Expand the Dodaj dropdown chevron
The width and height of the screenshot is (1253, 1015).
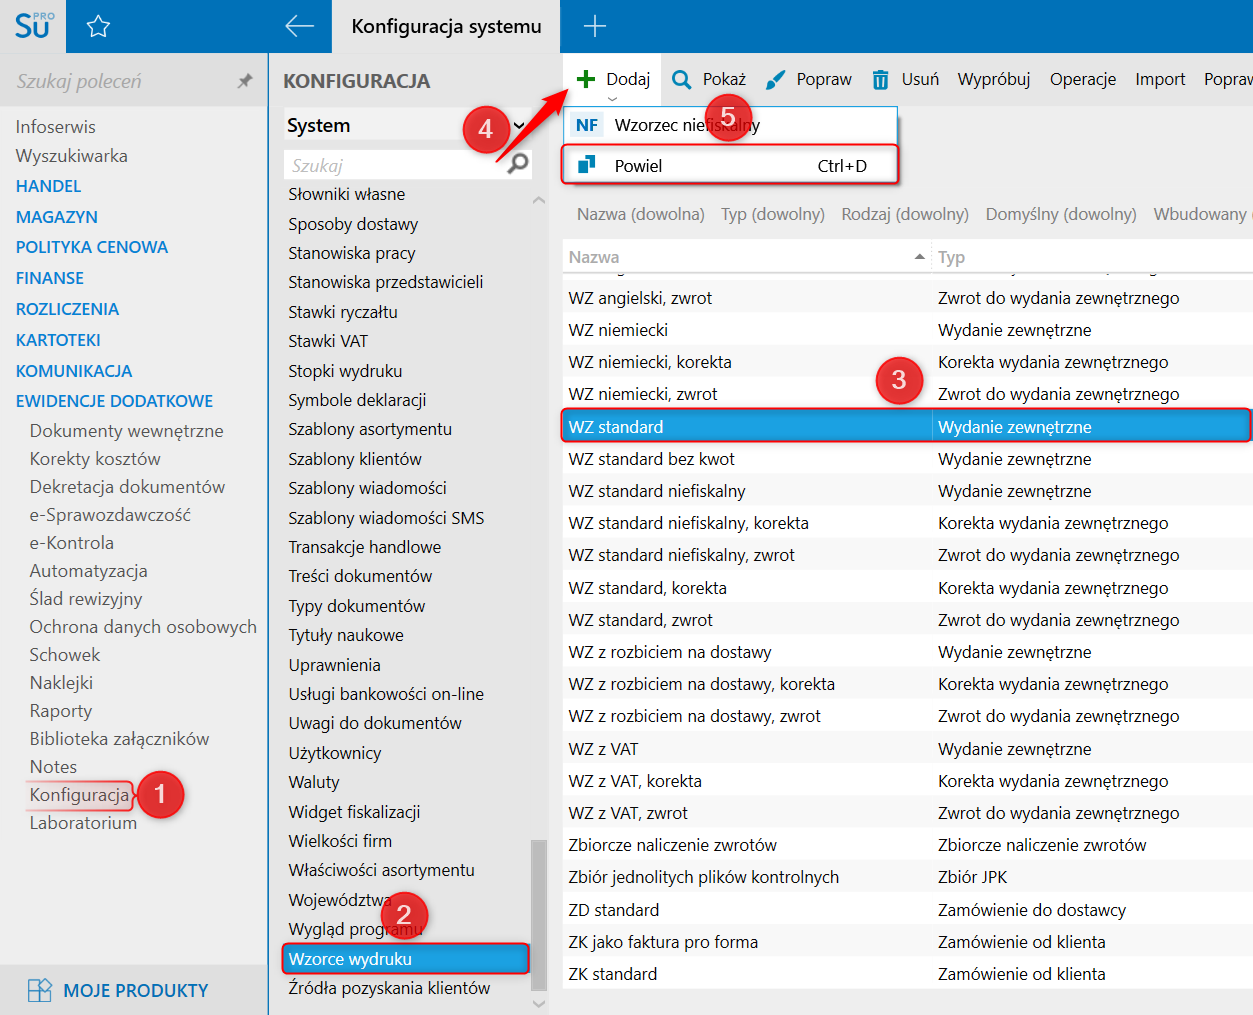coord(612,99)
